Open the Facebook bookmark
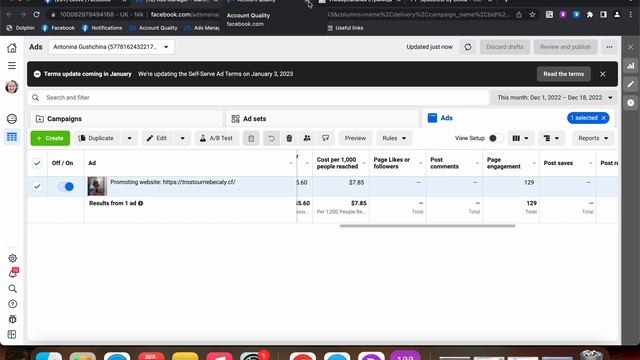Viewport: 640px width, 360px height. pos(58,28)
